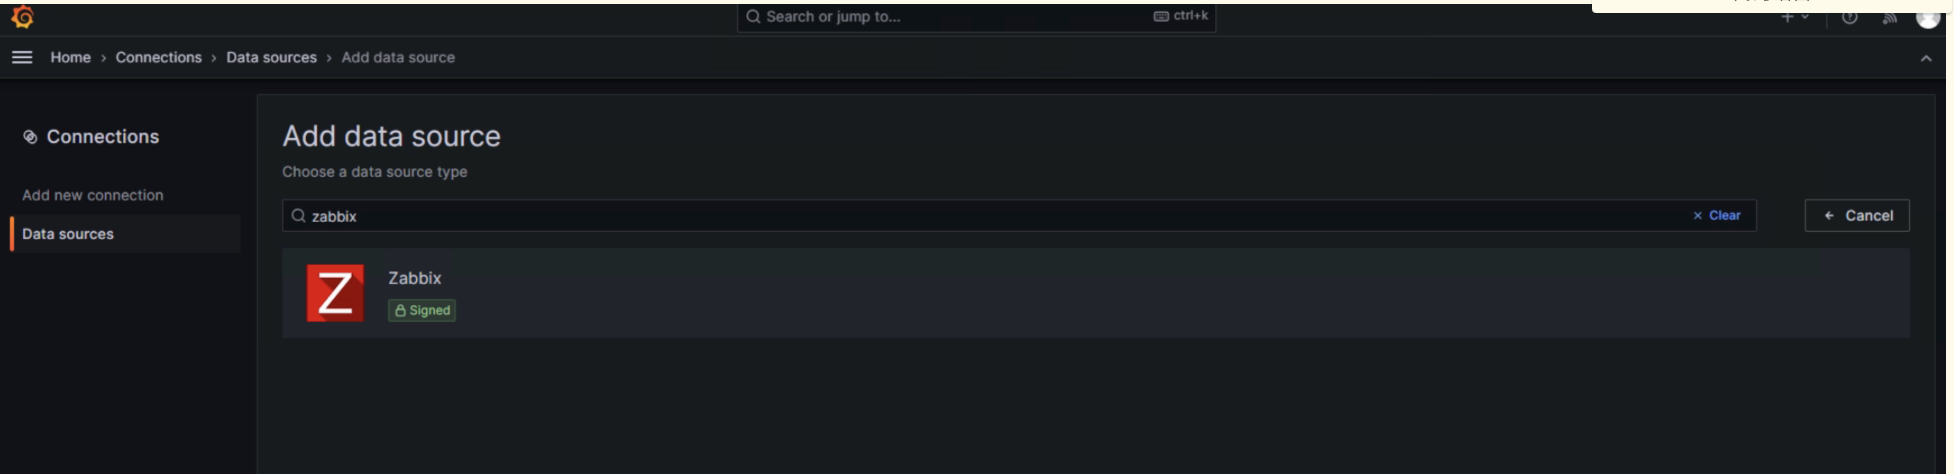1954x474 pixels.
Task: Clear the zabbix filter text
Action: coord(1716,216)
